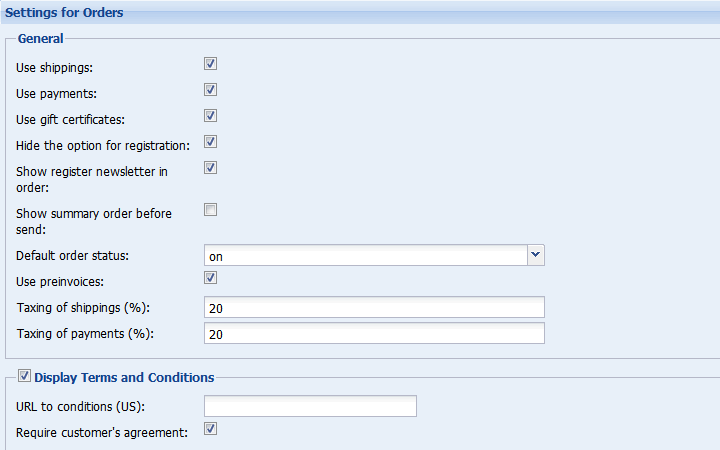The image size is (720, 450).
Task: Focus the Taxing of shippings (%) field
Action: click(x=374, y=307)
